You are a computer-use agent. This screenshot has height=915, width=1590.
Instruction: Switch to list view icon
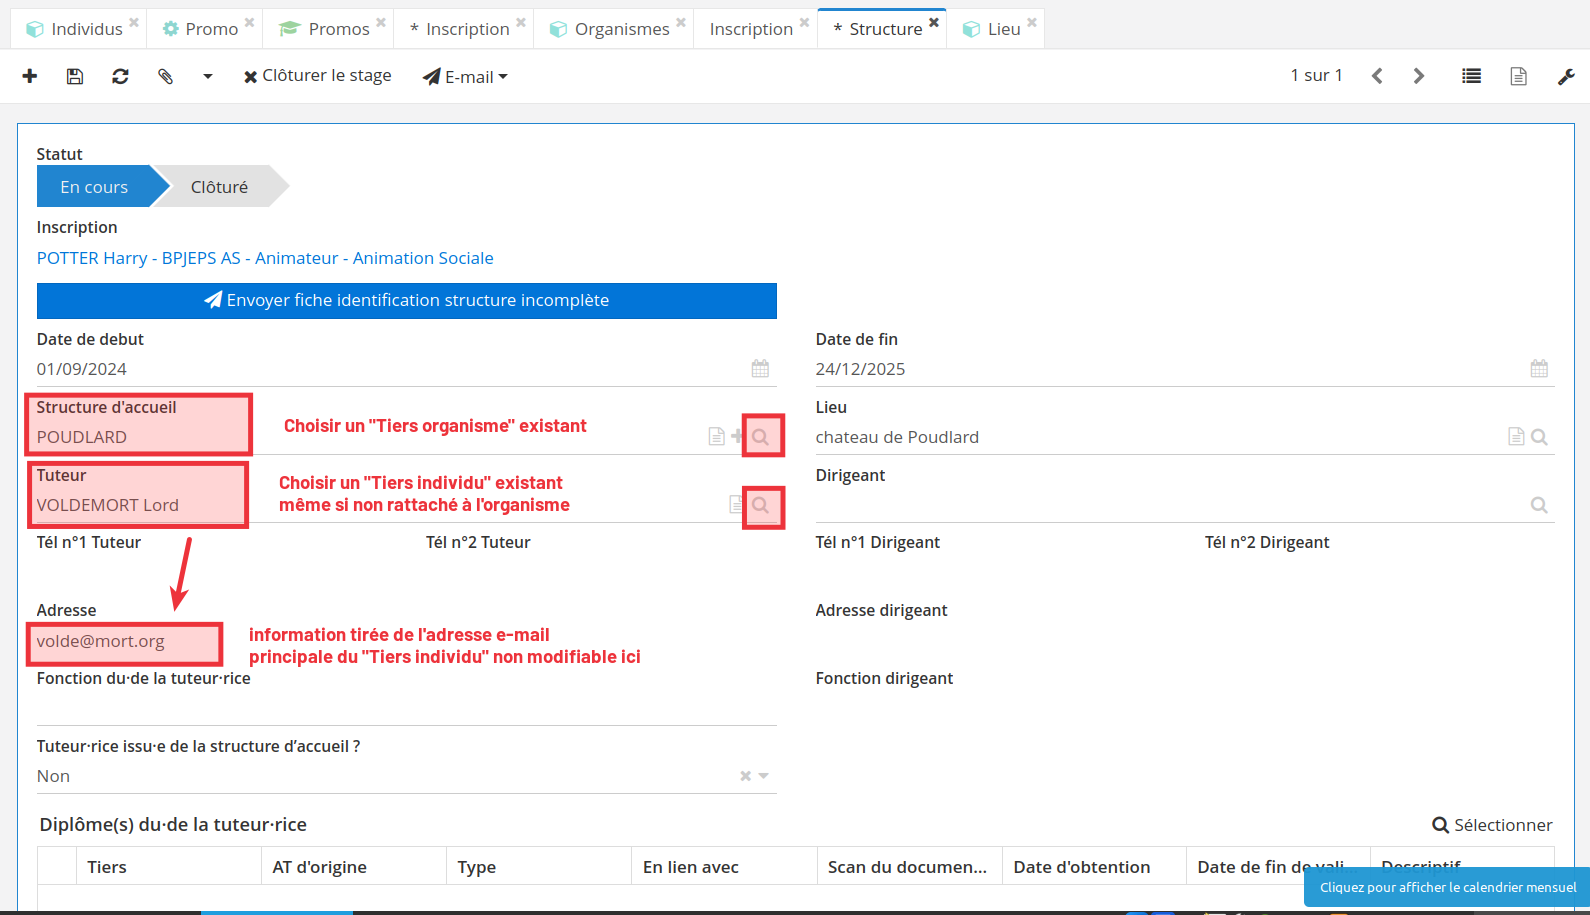coord(1471,76)
